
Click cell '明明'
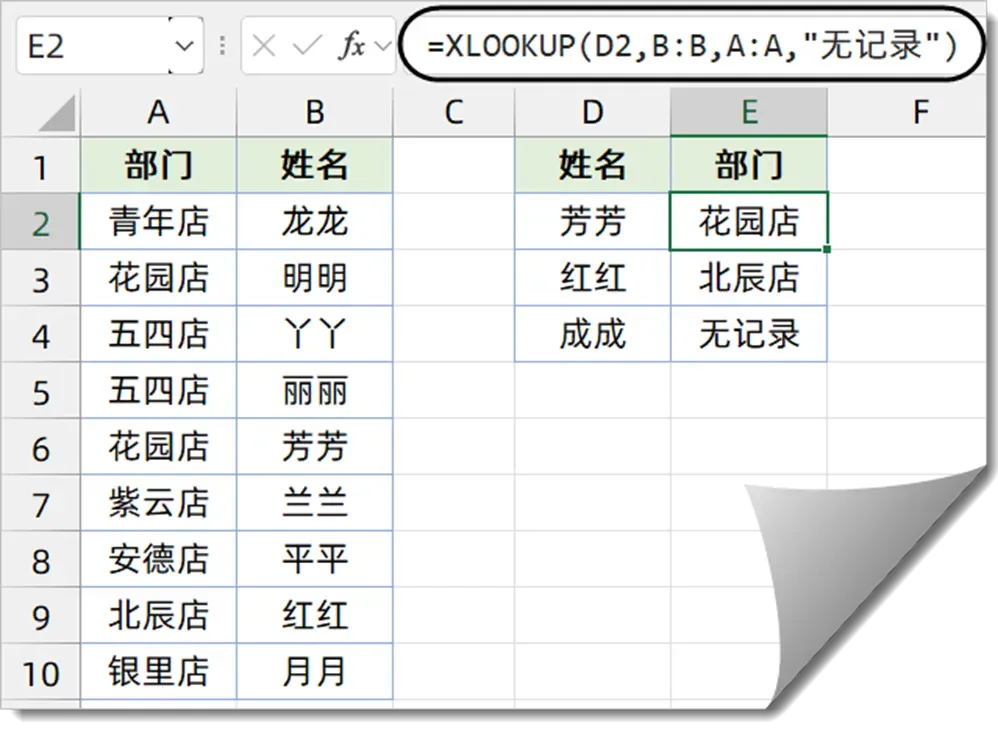314,278
